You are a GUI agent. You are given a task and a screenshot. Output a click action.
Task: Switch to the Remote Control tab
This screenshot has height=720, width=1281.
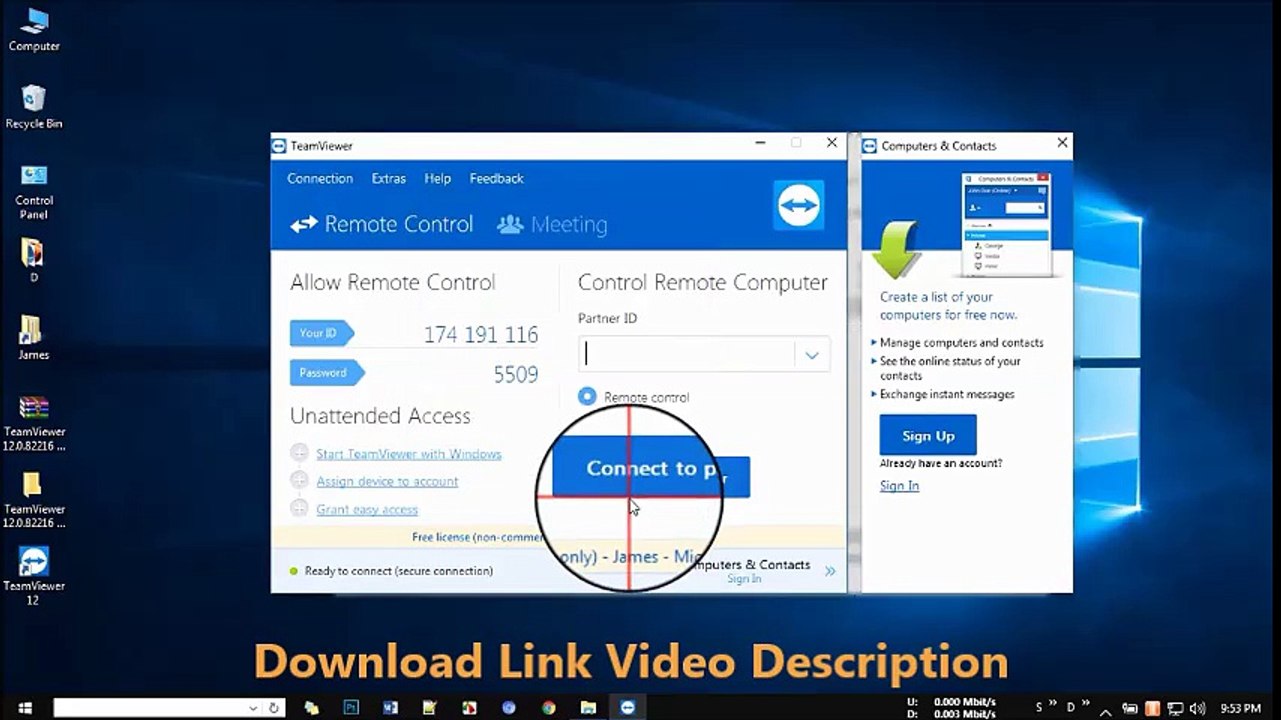click(x=382, y=224)
